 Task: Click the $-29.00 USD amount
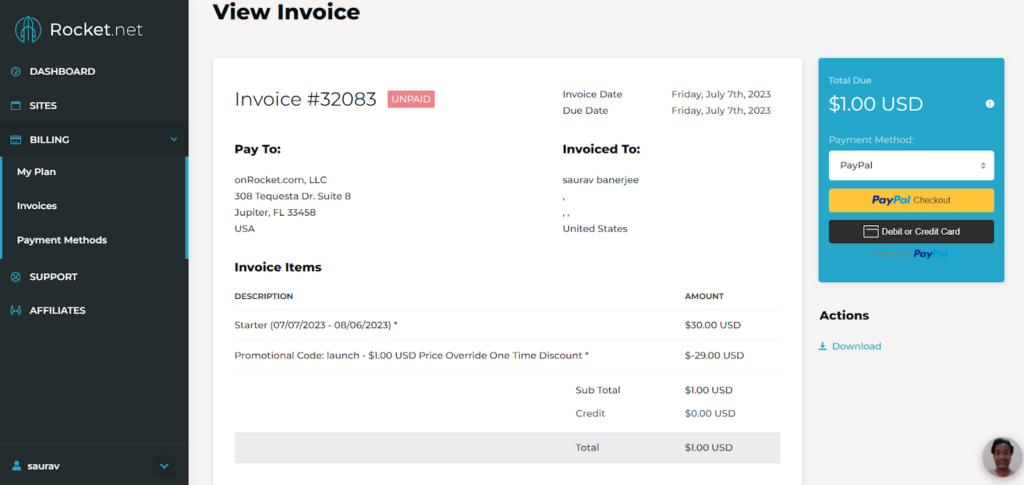714,356
